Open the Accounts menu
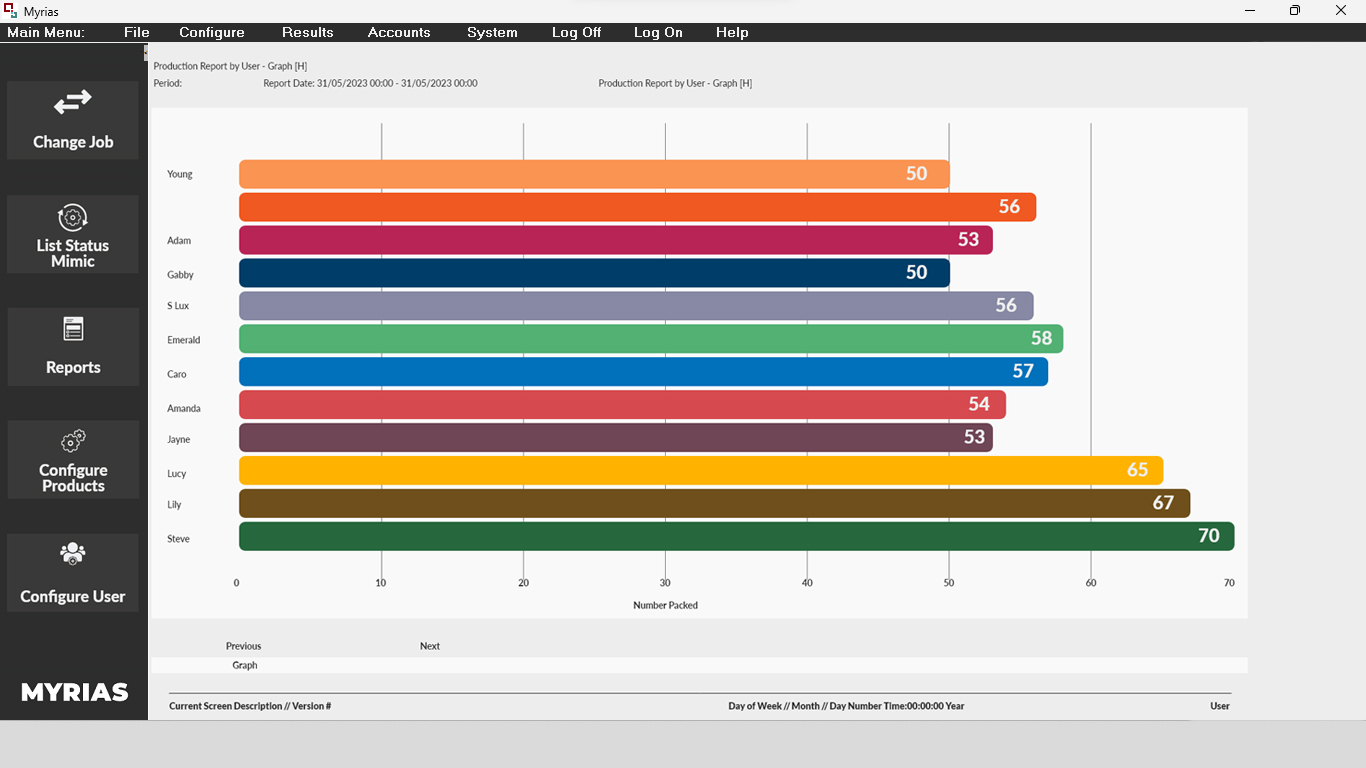 [x=399, y=32]
